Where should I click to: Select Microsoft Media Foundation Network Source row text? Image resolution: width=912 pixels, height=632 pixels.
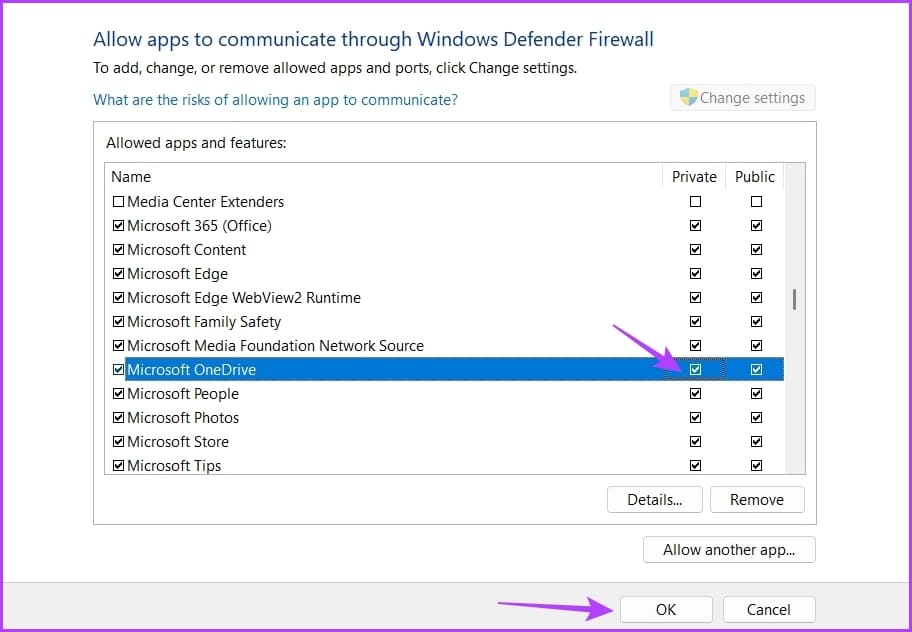click(x=276, y=346)
